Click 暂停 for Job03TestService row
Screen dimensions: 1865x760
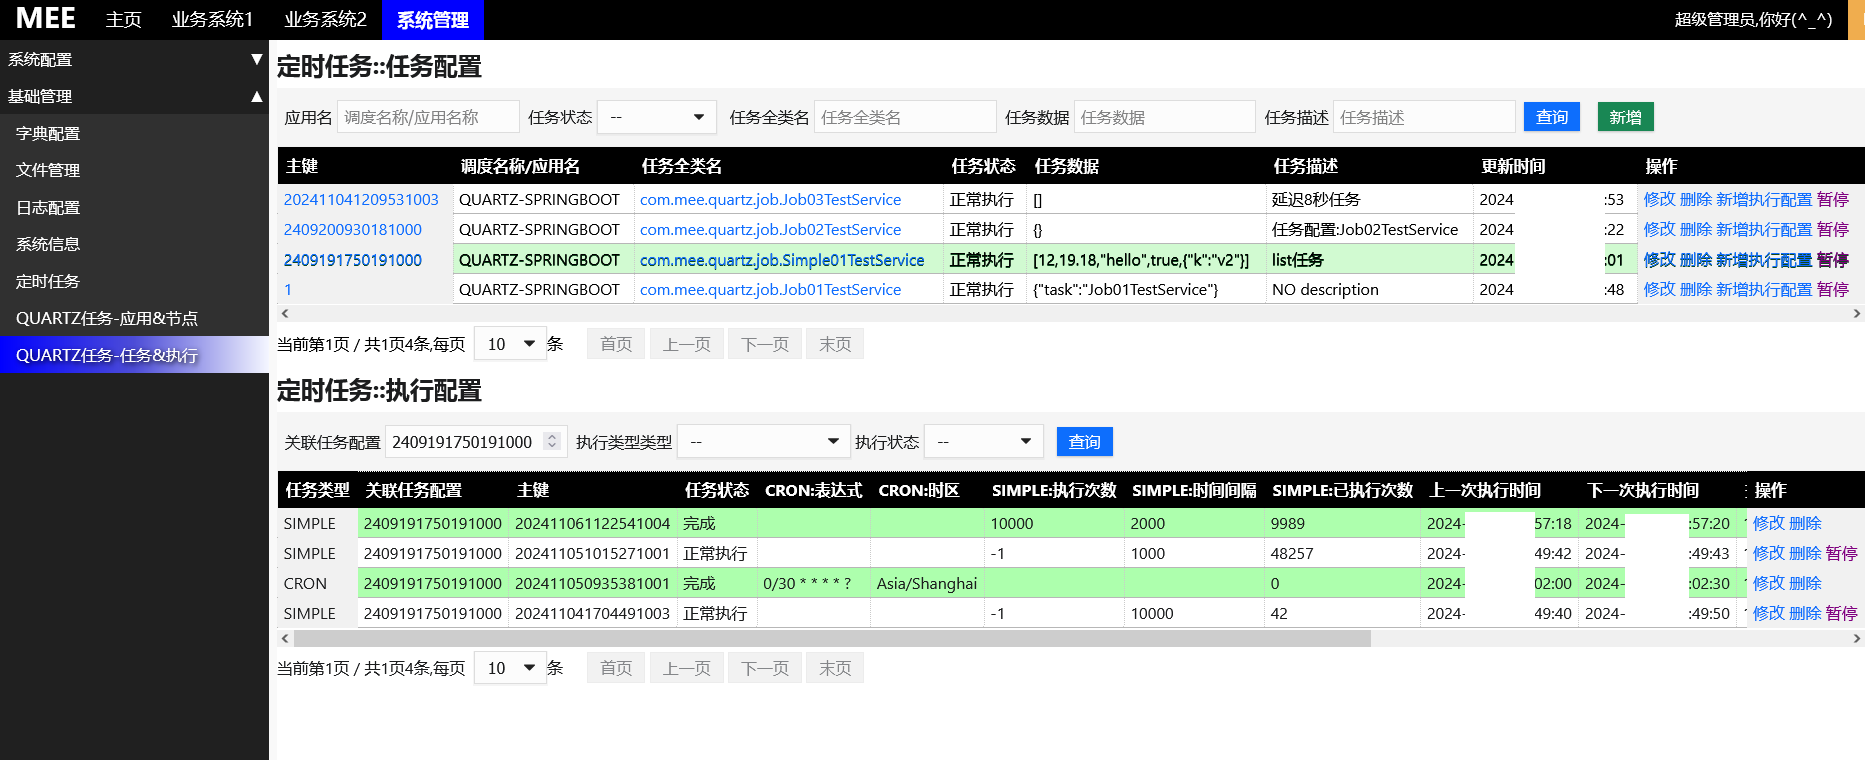[x=1833, y=199]
